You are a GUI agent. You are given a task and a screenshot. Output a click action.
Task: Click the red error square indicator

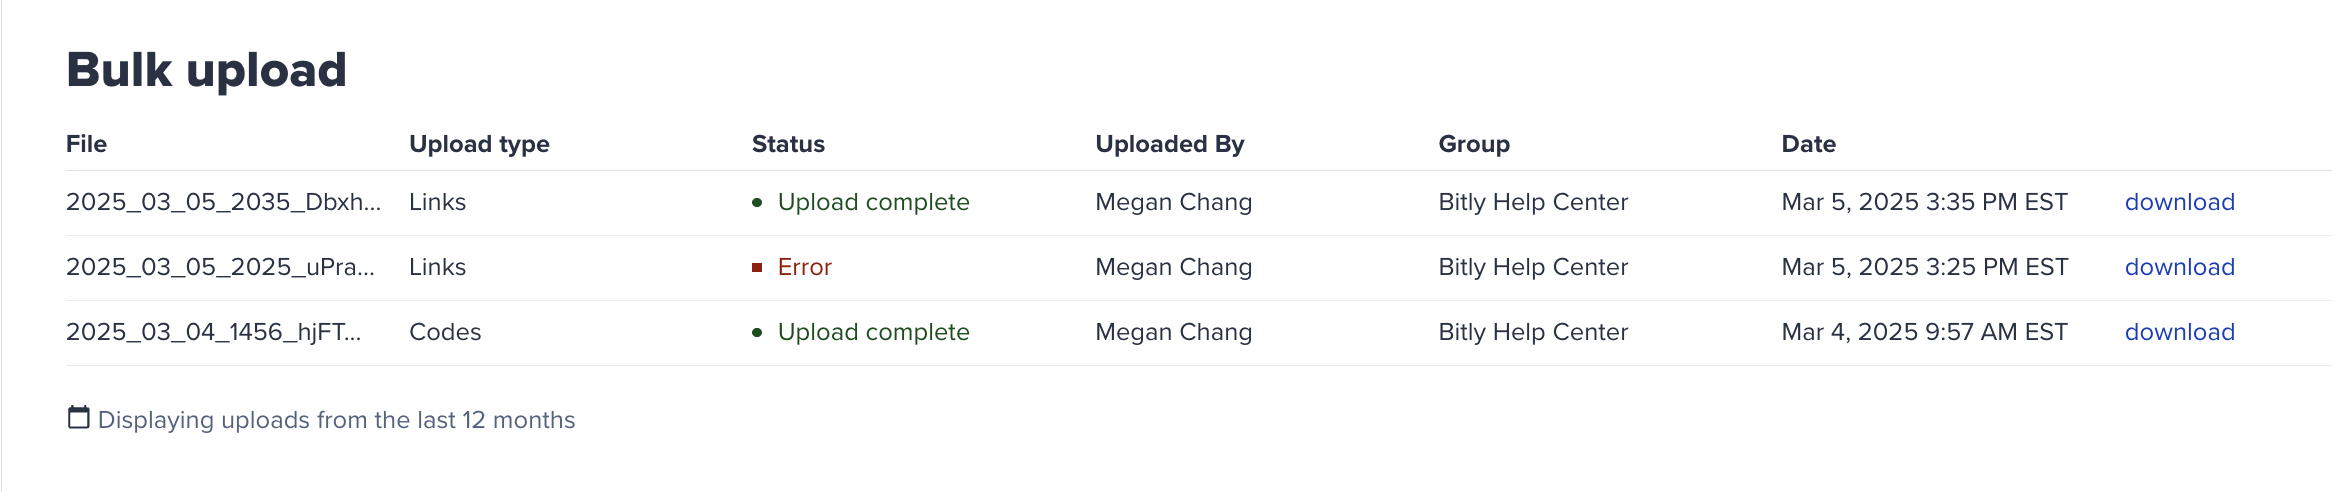757,268
